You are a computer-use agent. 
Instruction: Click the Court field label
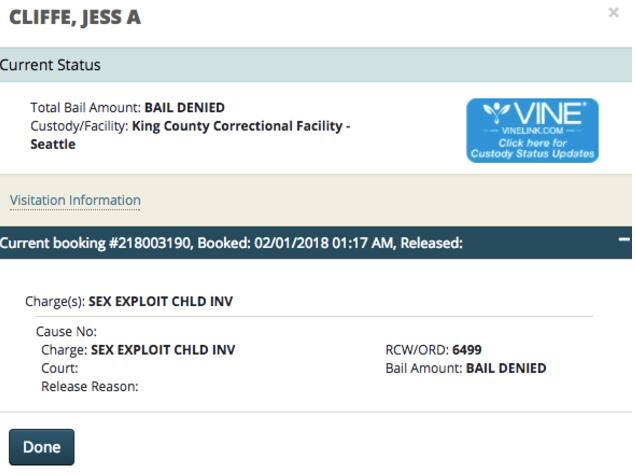point(60,368)
